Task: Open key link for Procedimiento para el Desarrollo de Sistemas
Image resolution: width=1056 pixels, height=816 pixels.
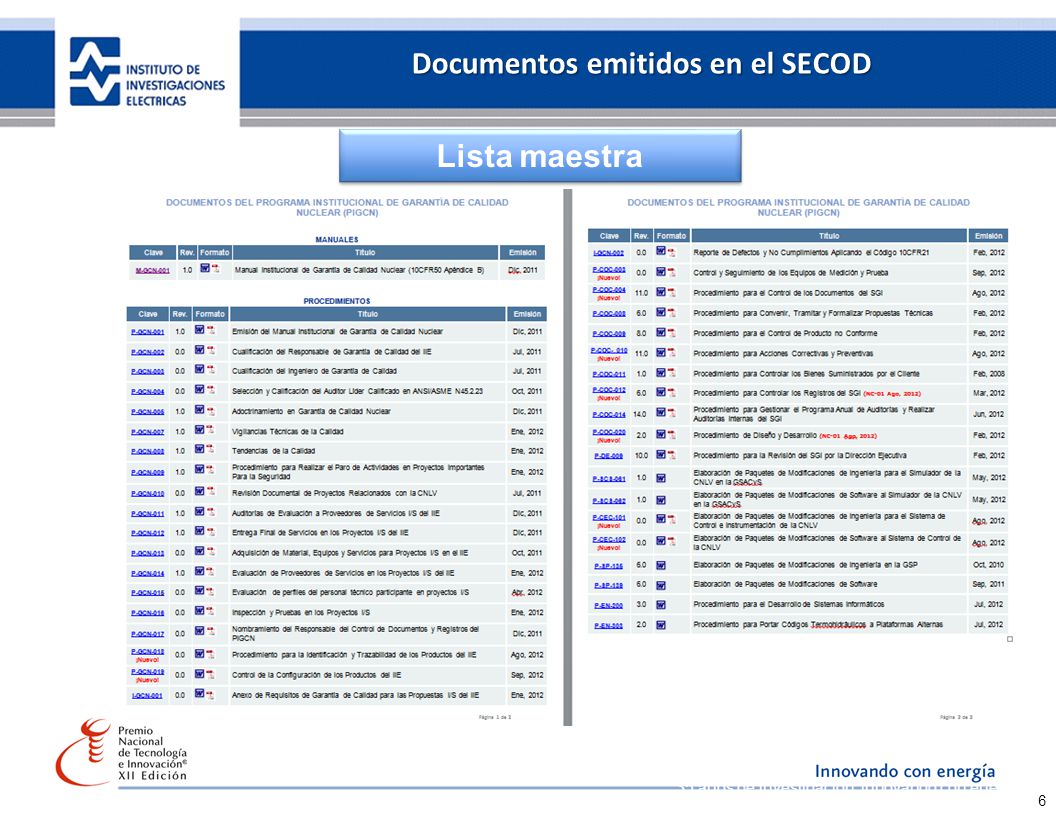Action: 609,606
